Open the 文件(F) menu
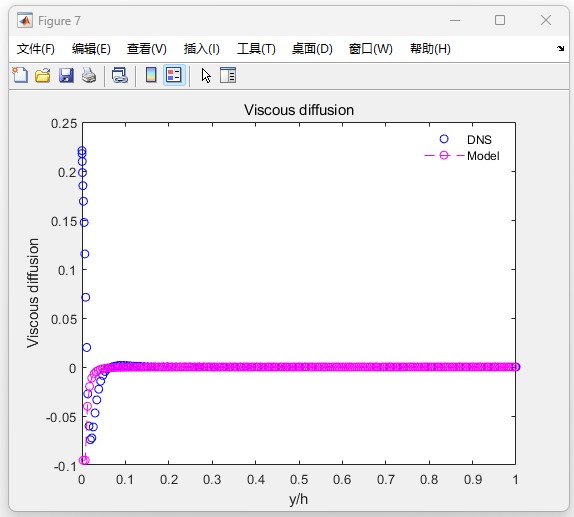Image resolution: width=574 pixels, height=517 pixels. pyautogui.click(x=36, y=49)
